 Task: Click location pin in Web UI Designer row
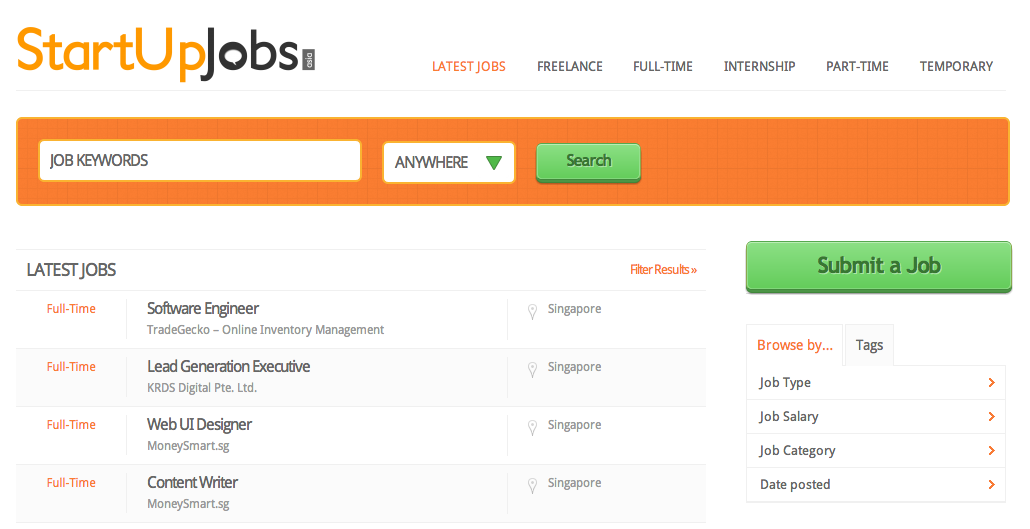pos(533,427)
